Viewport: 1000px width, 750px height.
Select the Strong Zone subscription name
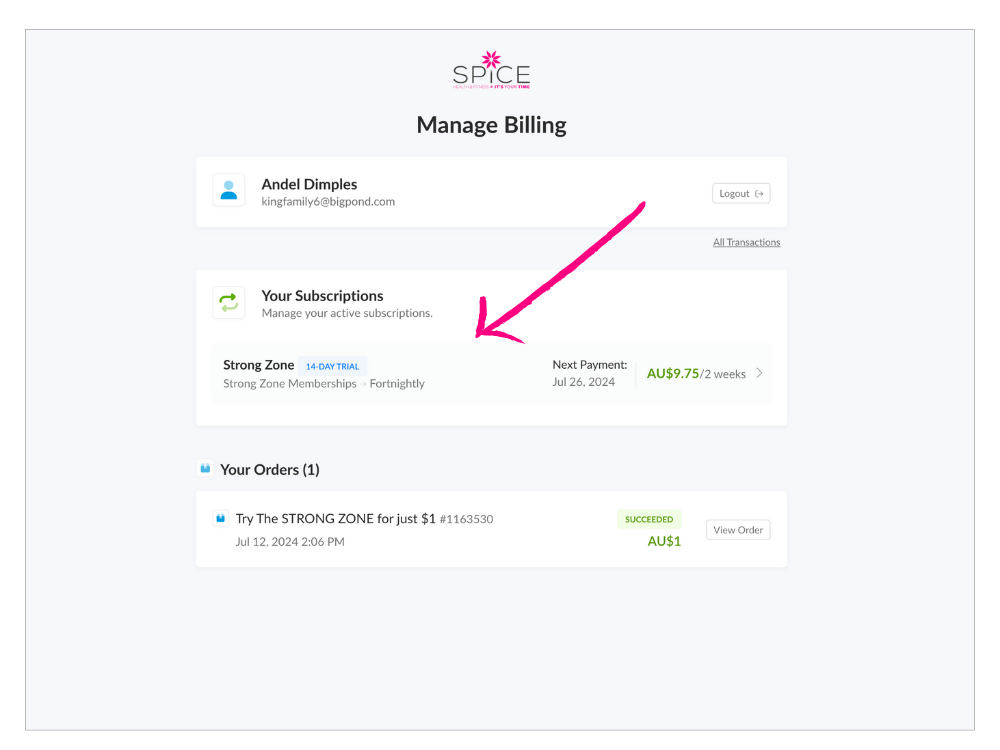coord(258,365)
